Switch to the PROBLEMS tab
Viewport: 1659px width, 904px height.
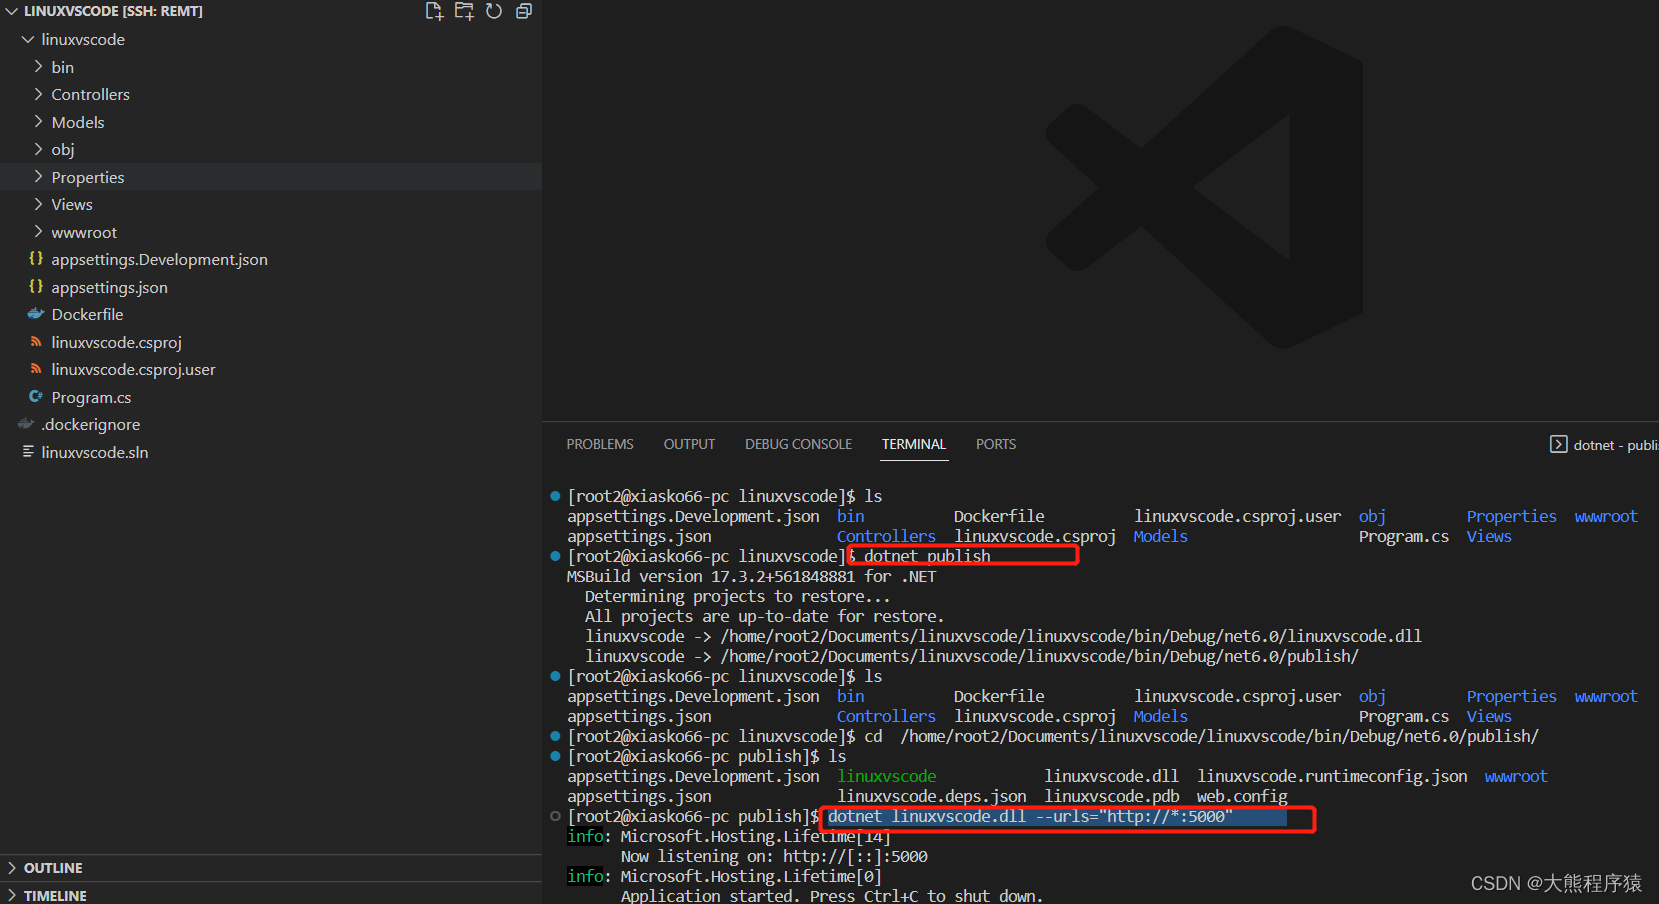[x=600, y=444]
